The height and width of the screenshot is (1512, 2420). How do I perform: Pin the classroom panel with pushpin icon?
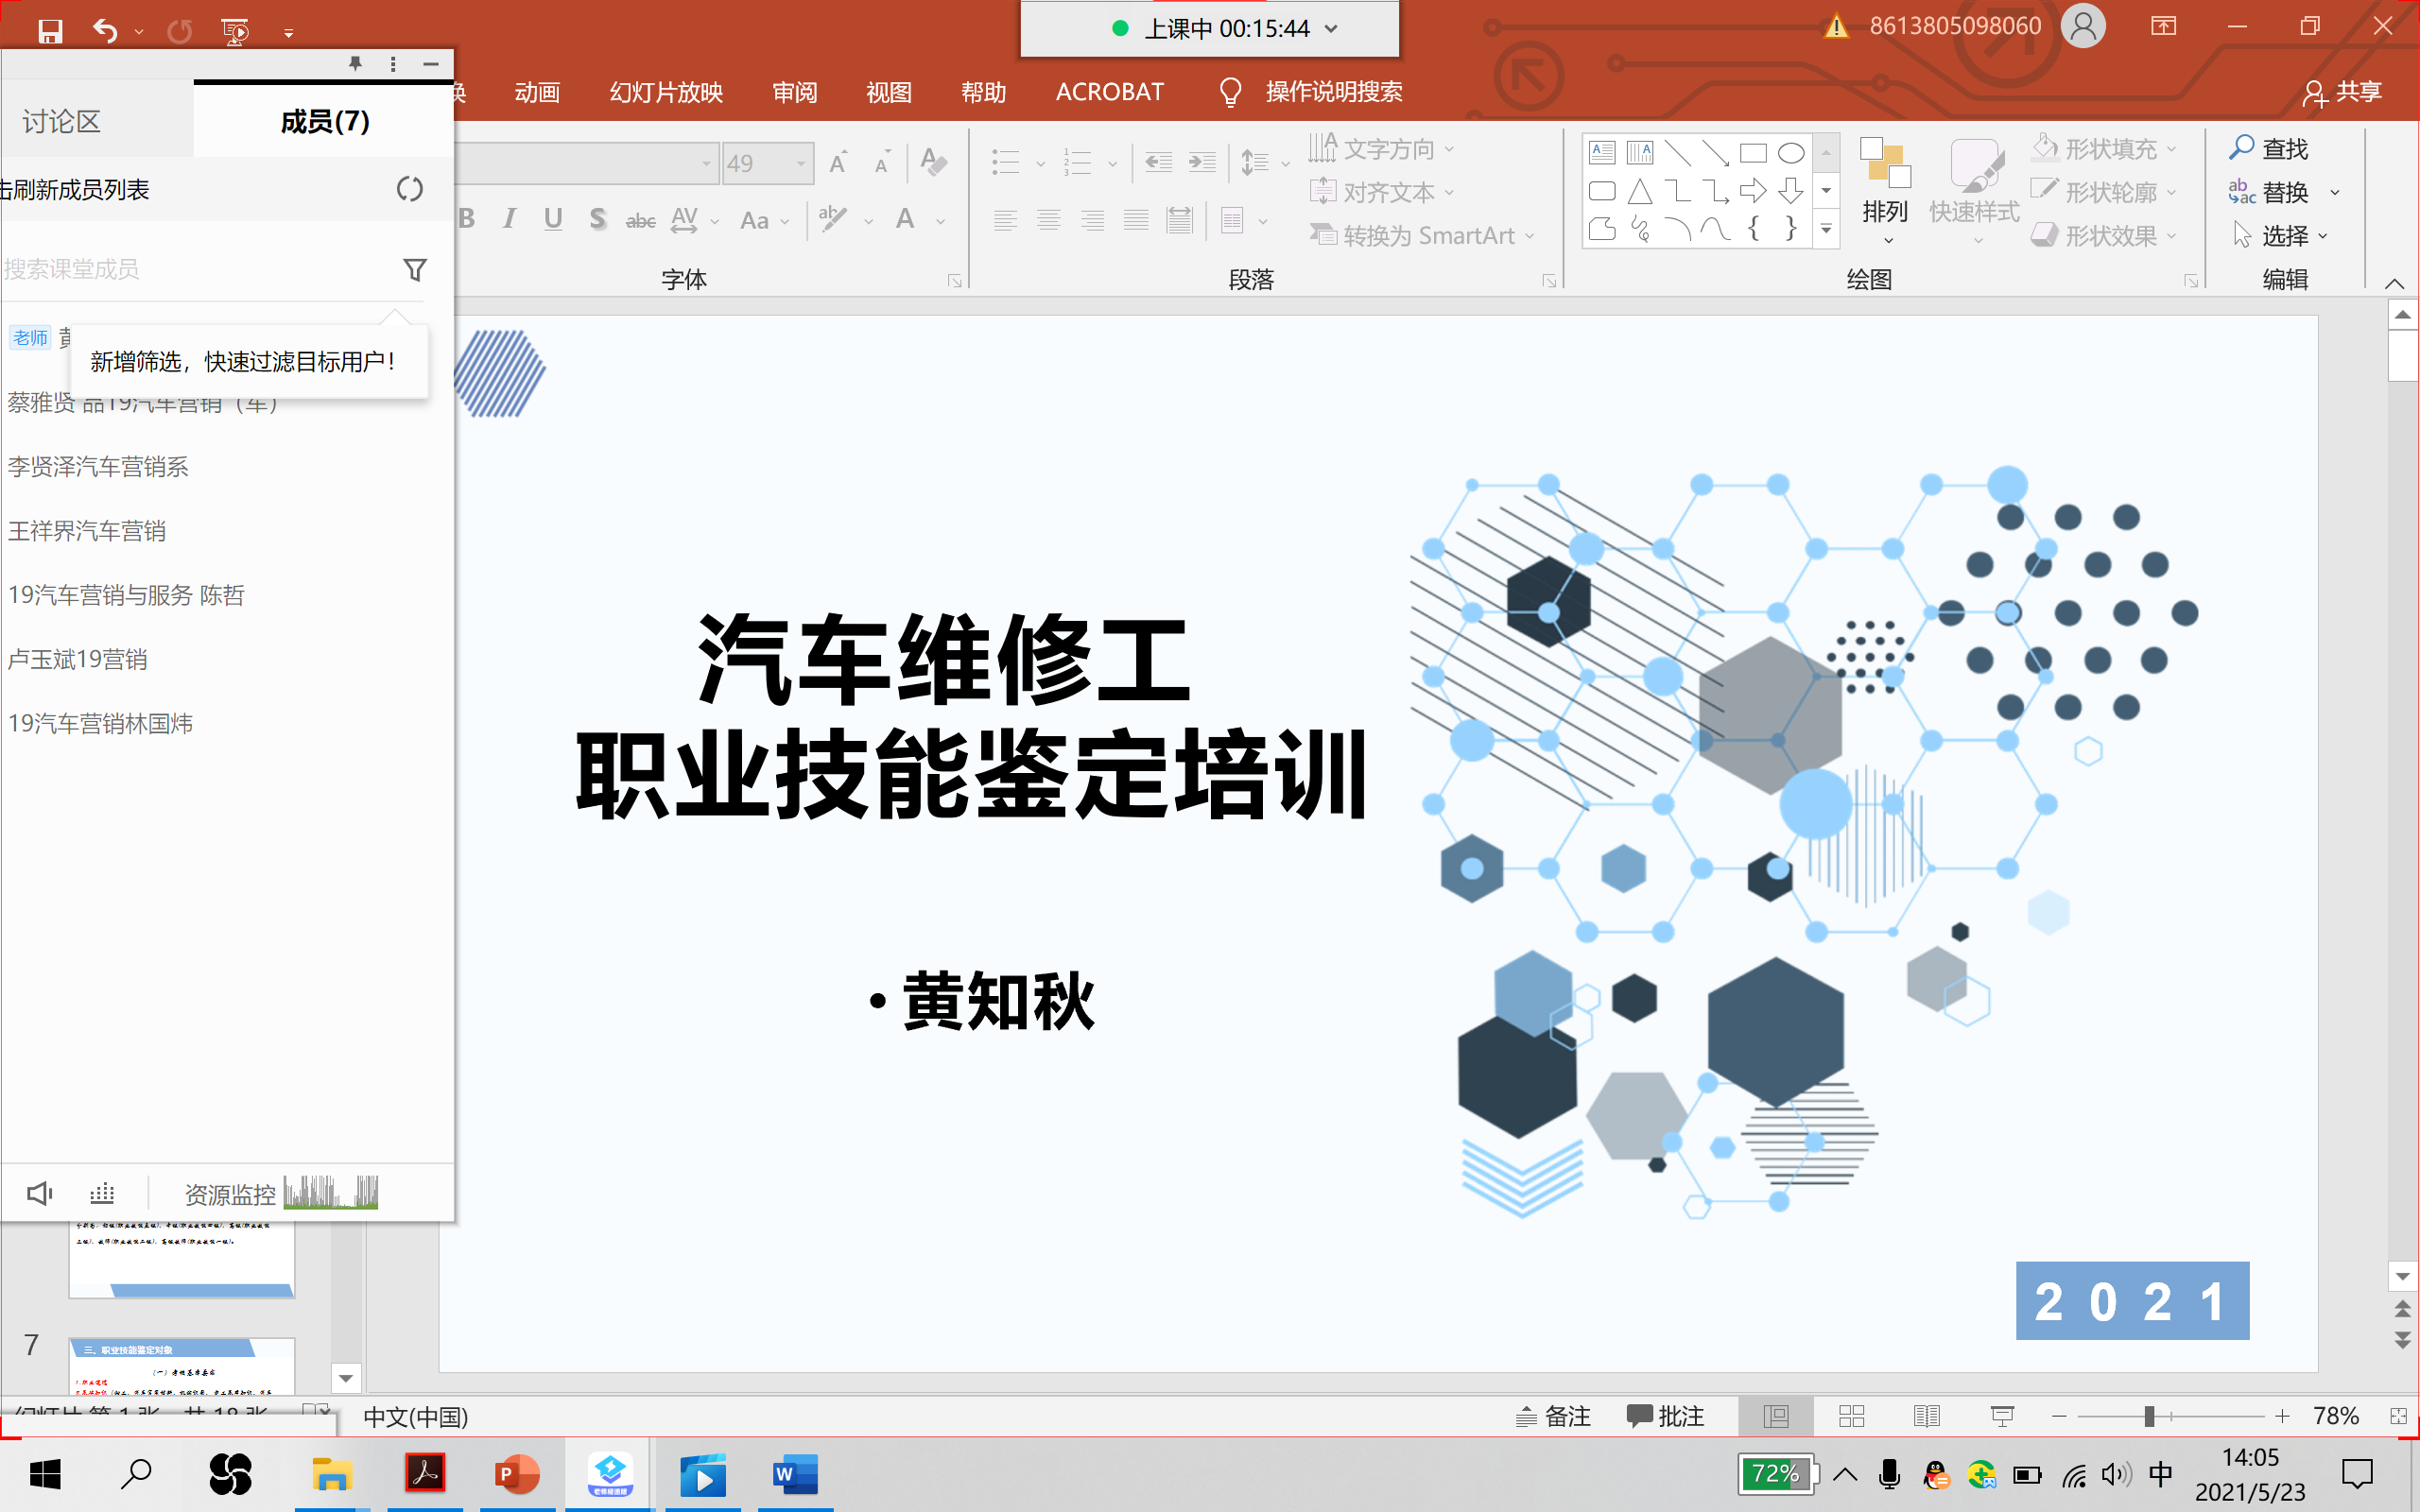pyautogui.click(x=355, y=64)
